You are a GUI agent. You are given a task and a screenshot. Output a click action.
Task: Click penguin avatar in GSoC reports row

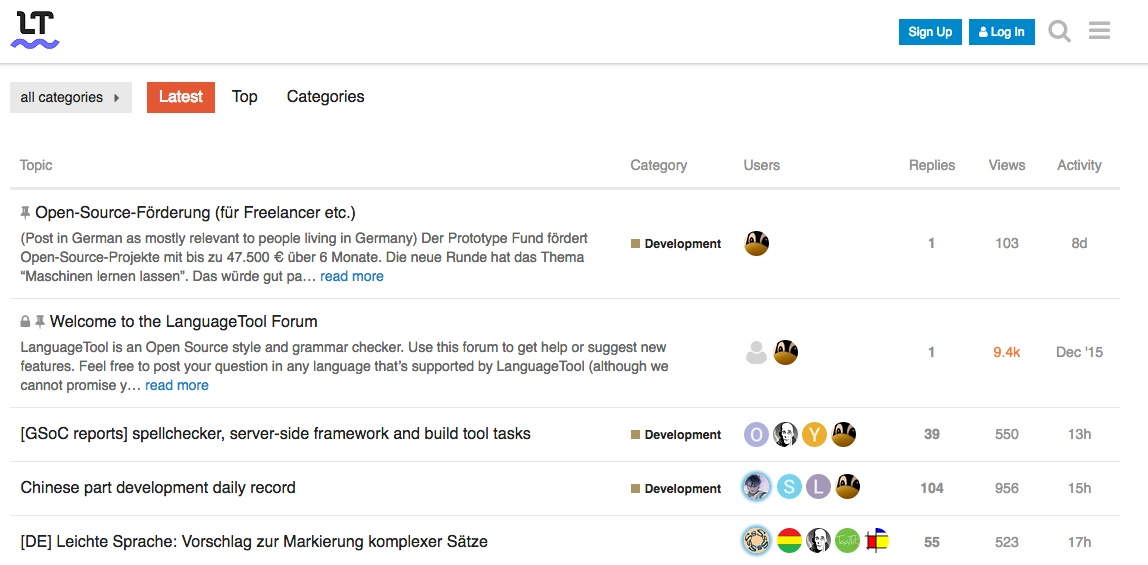click(x=843, y=434)
